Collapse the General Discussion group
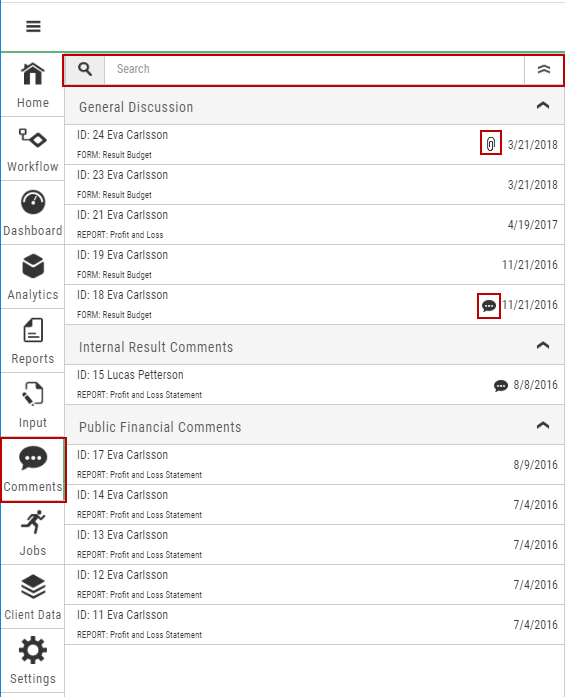Screen dimensions: 565x697 pos(543,106)
